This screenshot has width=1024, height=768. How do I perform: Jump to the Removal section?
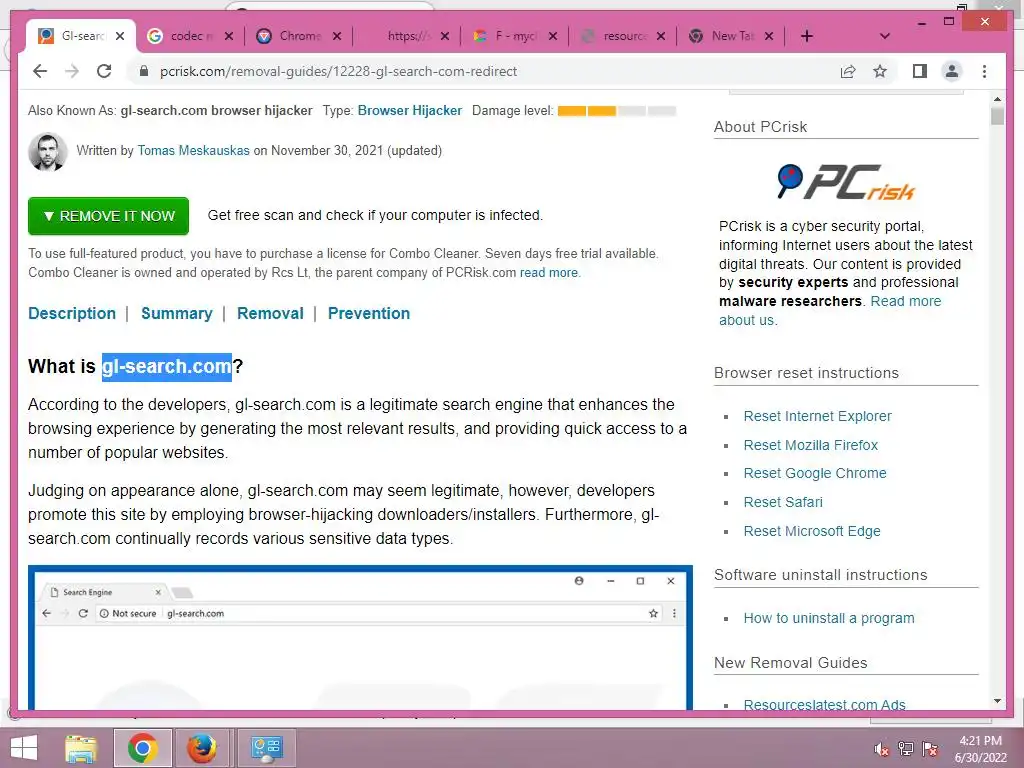(x=270, y=313)
